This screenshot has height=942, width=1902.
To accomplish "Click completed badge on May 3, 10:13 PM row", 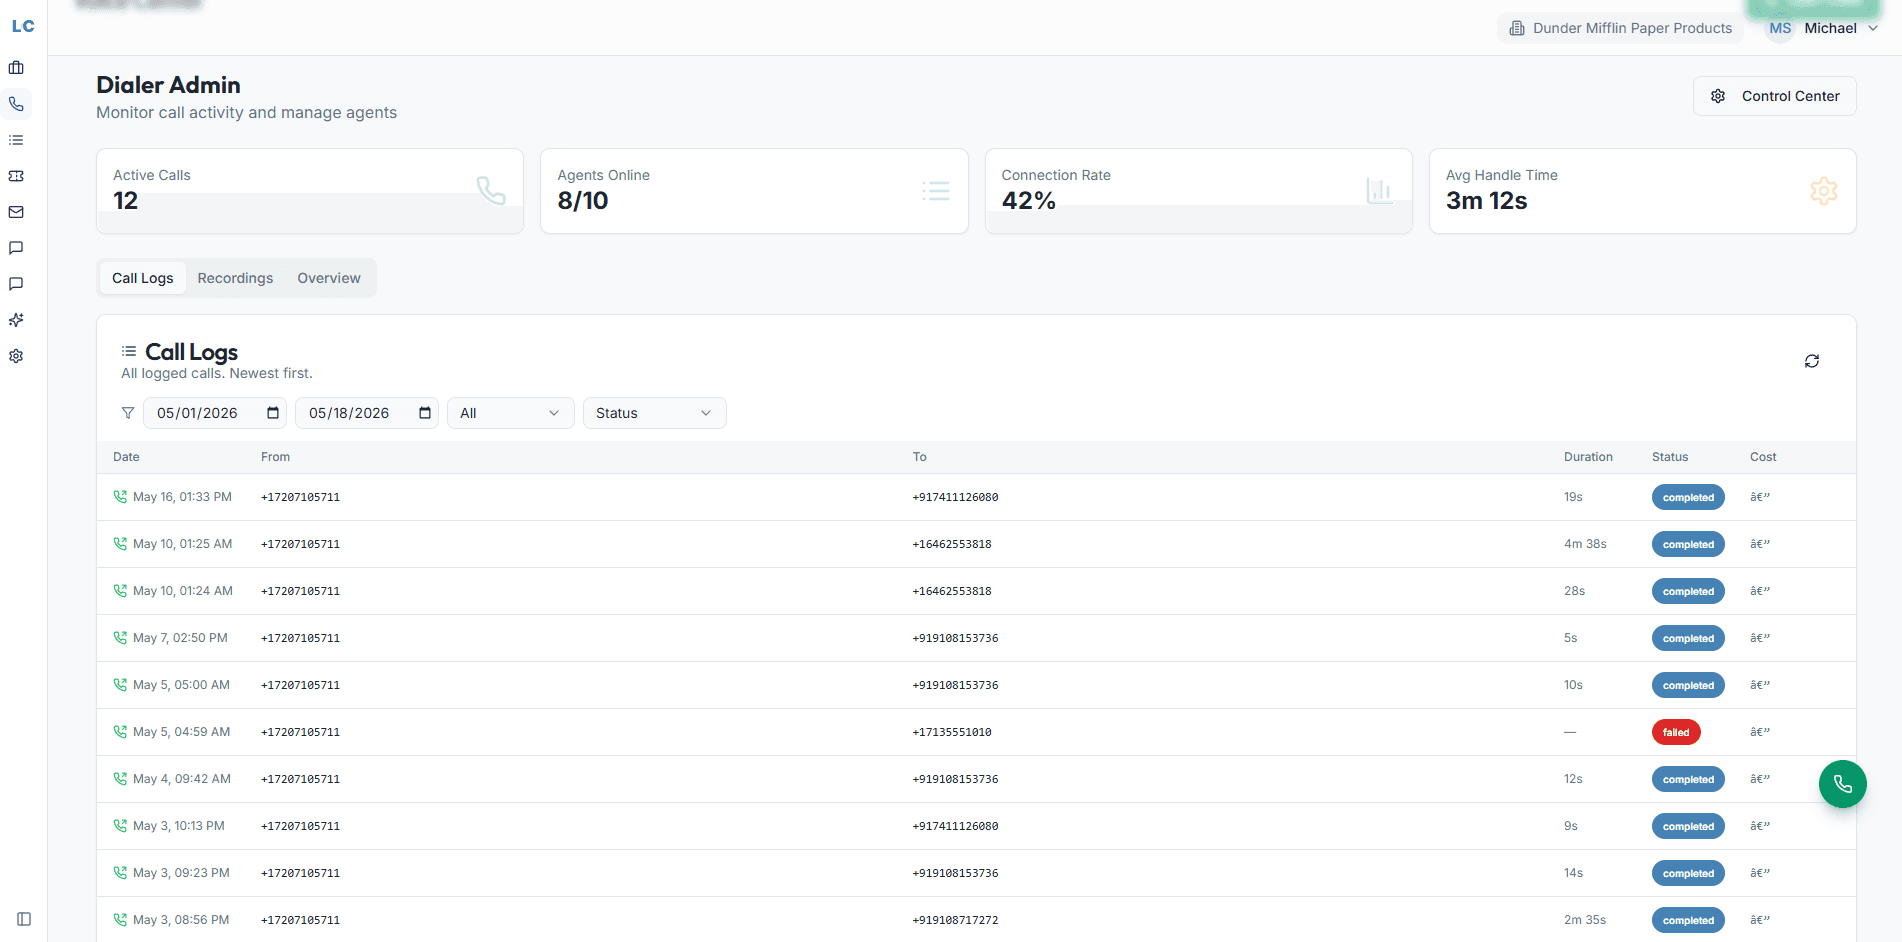I will point(1688,826).
